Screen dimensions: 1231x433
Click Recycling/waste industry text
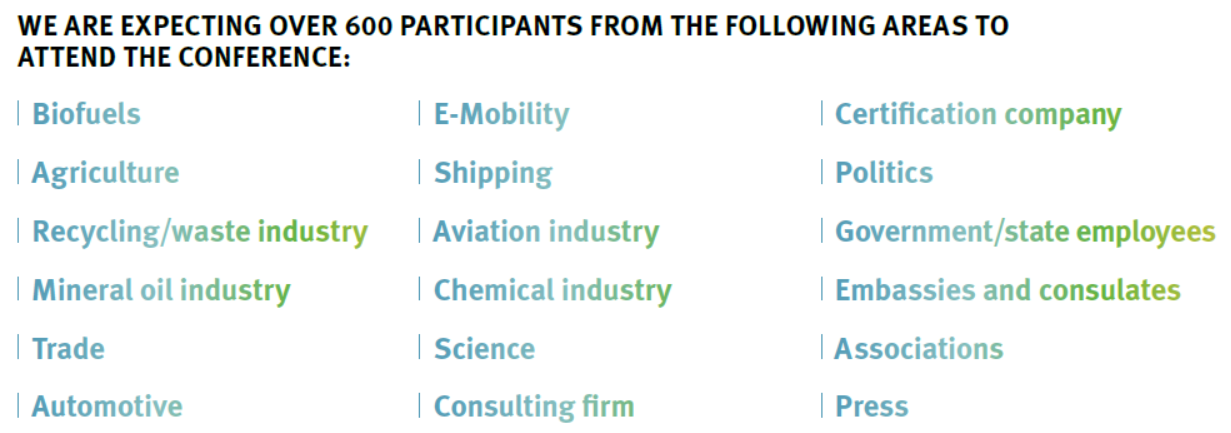200,232
